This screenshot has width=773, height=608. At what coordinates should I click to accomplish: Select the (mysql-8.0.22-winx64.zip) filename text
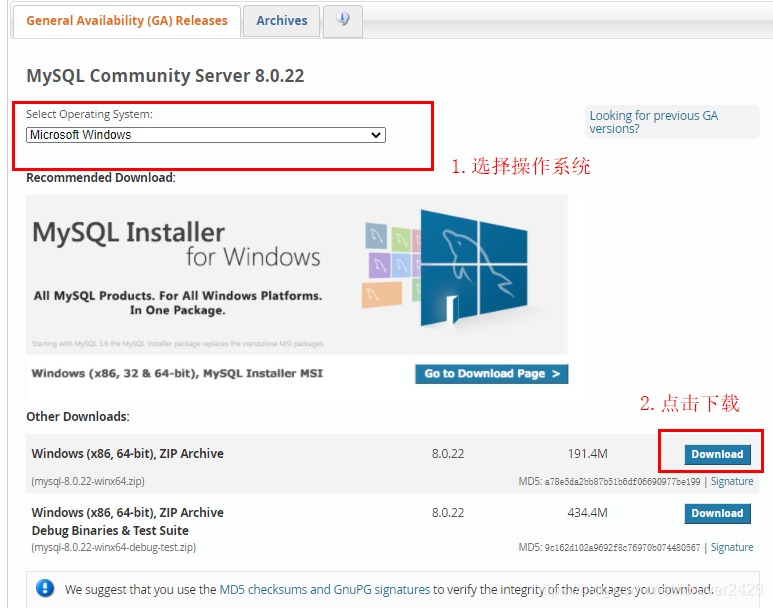click(88, 481)
